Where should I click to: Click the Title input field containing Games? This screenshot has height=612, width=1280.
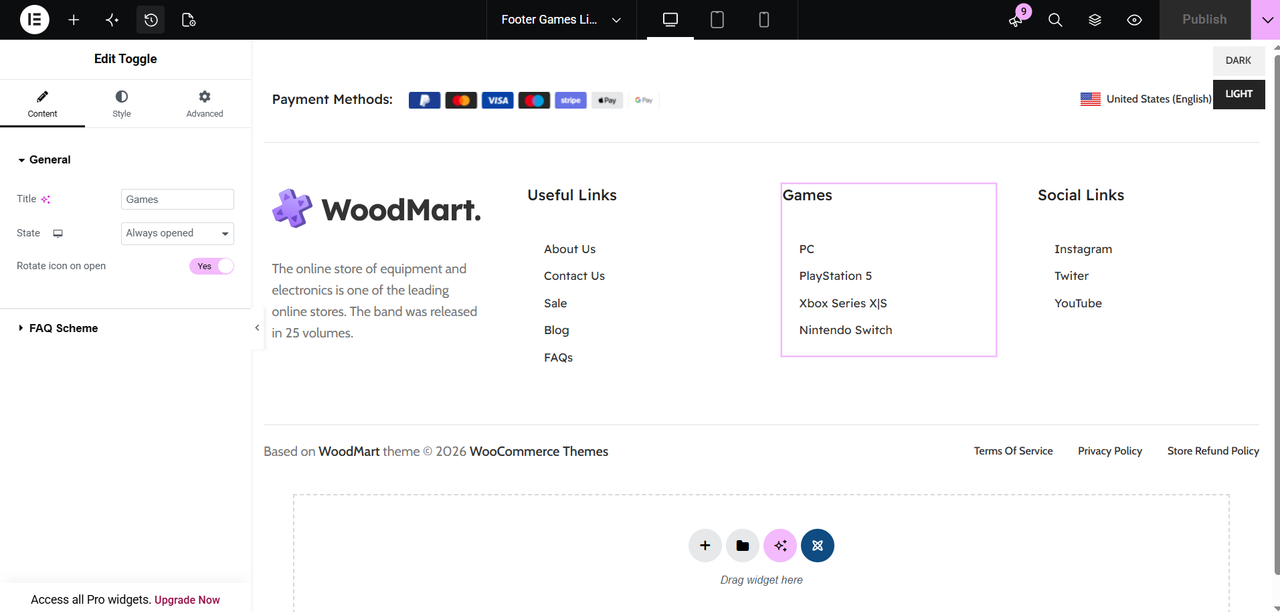tap(177, 199)
